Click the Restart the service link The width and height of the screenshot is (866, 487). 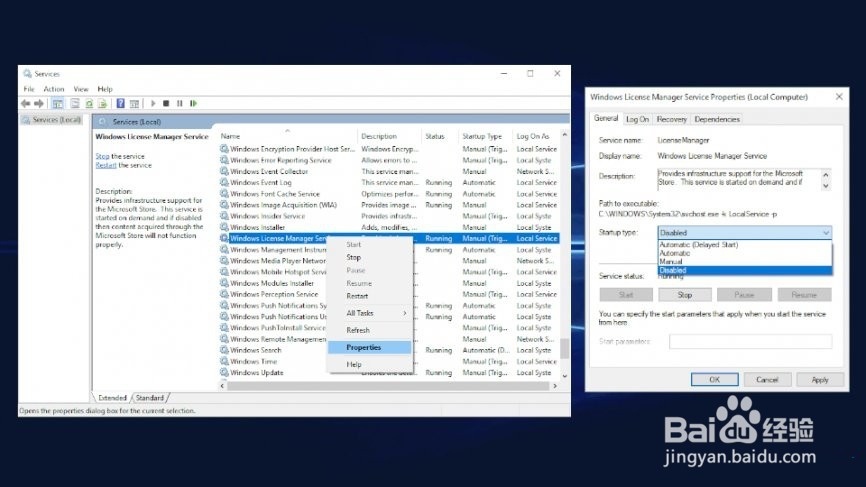pyautogui.click(x=106, y=165)
